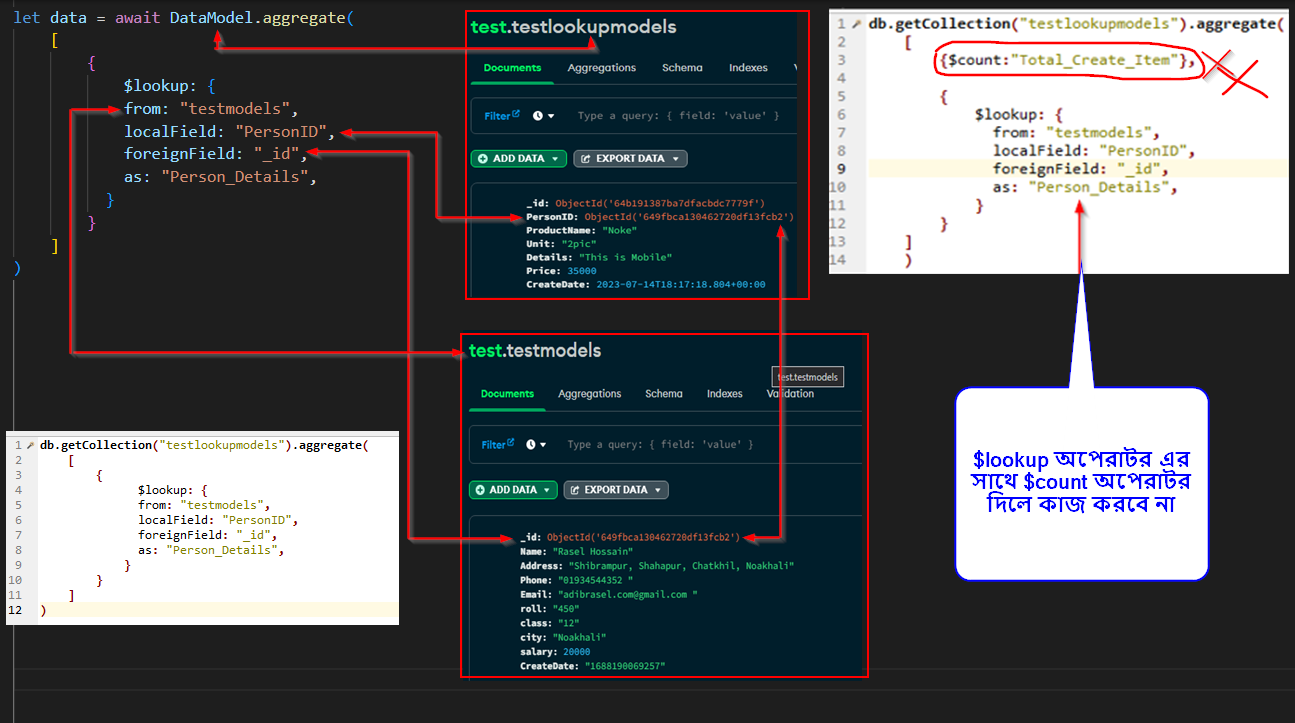Click the pencil icon on line 1 of bottom-left editor
Image resolution: width=1295 pixels, height=723 pixels.
[31, 444]
